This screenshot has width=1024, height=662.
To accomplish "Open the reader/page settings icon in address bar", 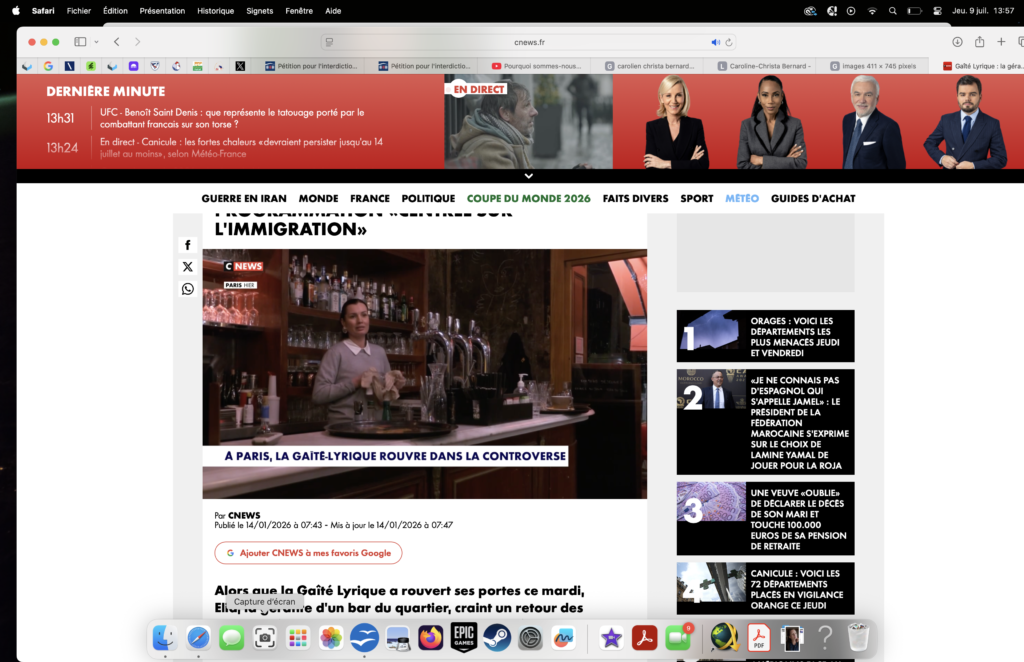I will (330, 42).
